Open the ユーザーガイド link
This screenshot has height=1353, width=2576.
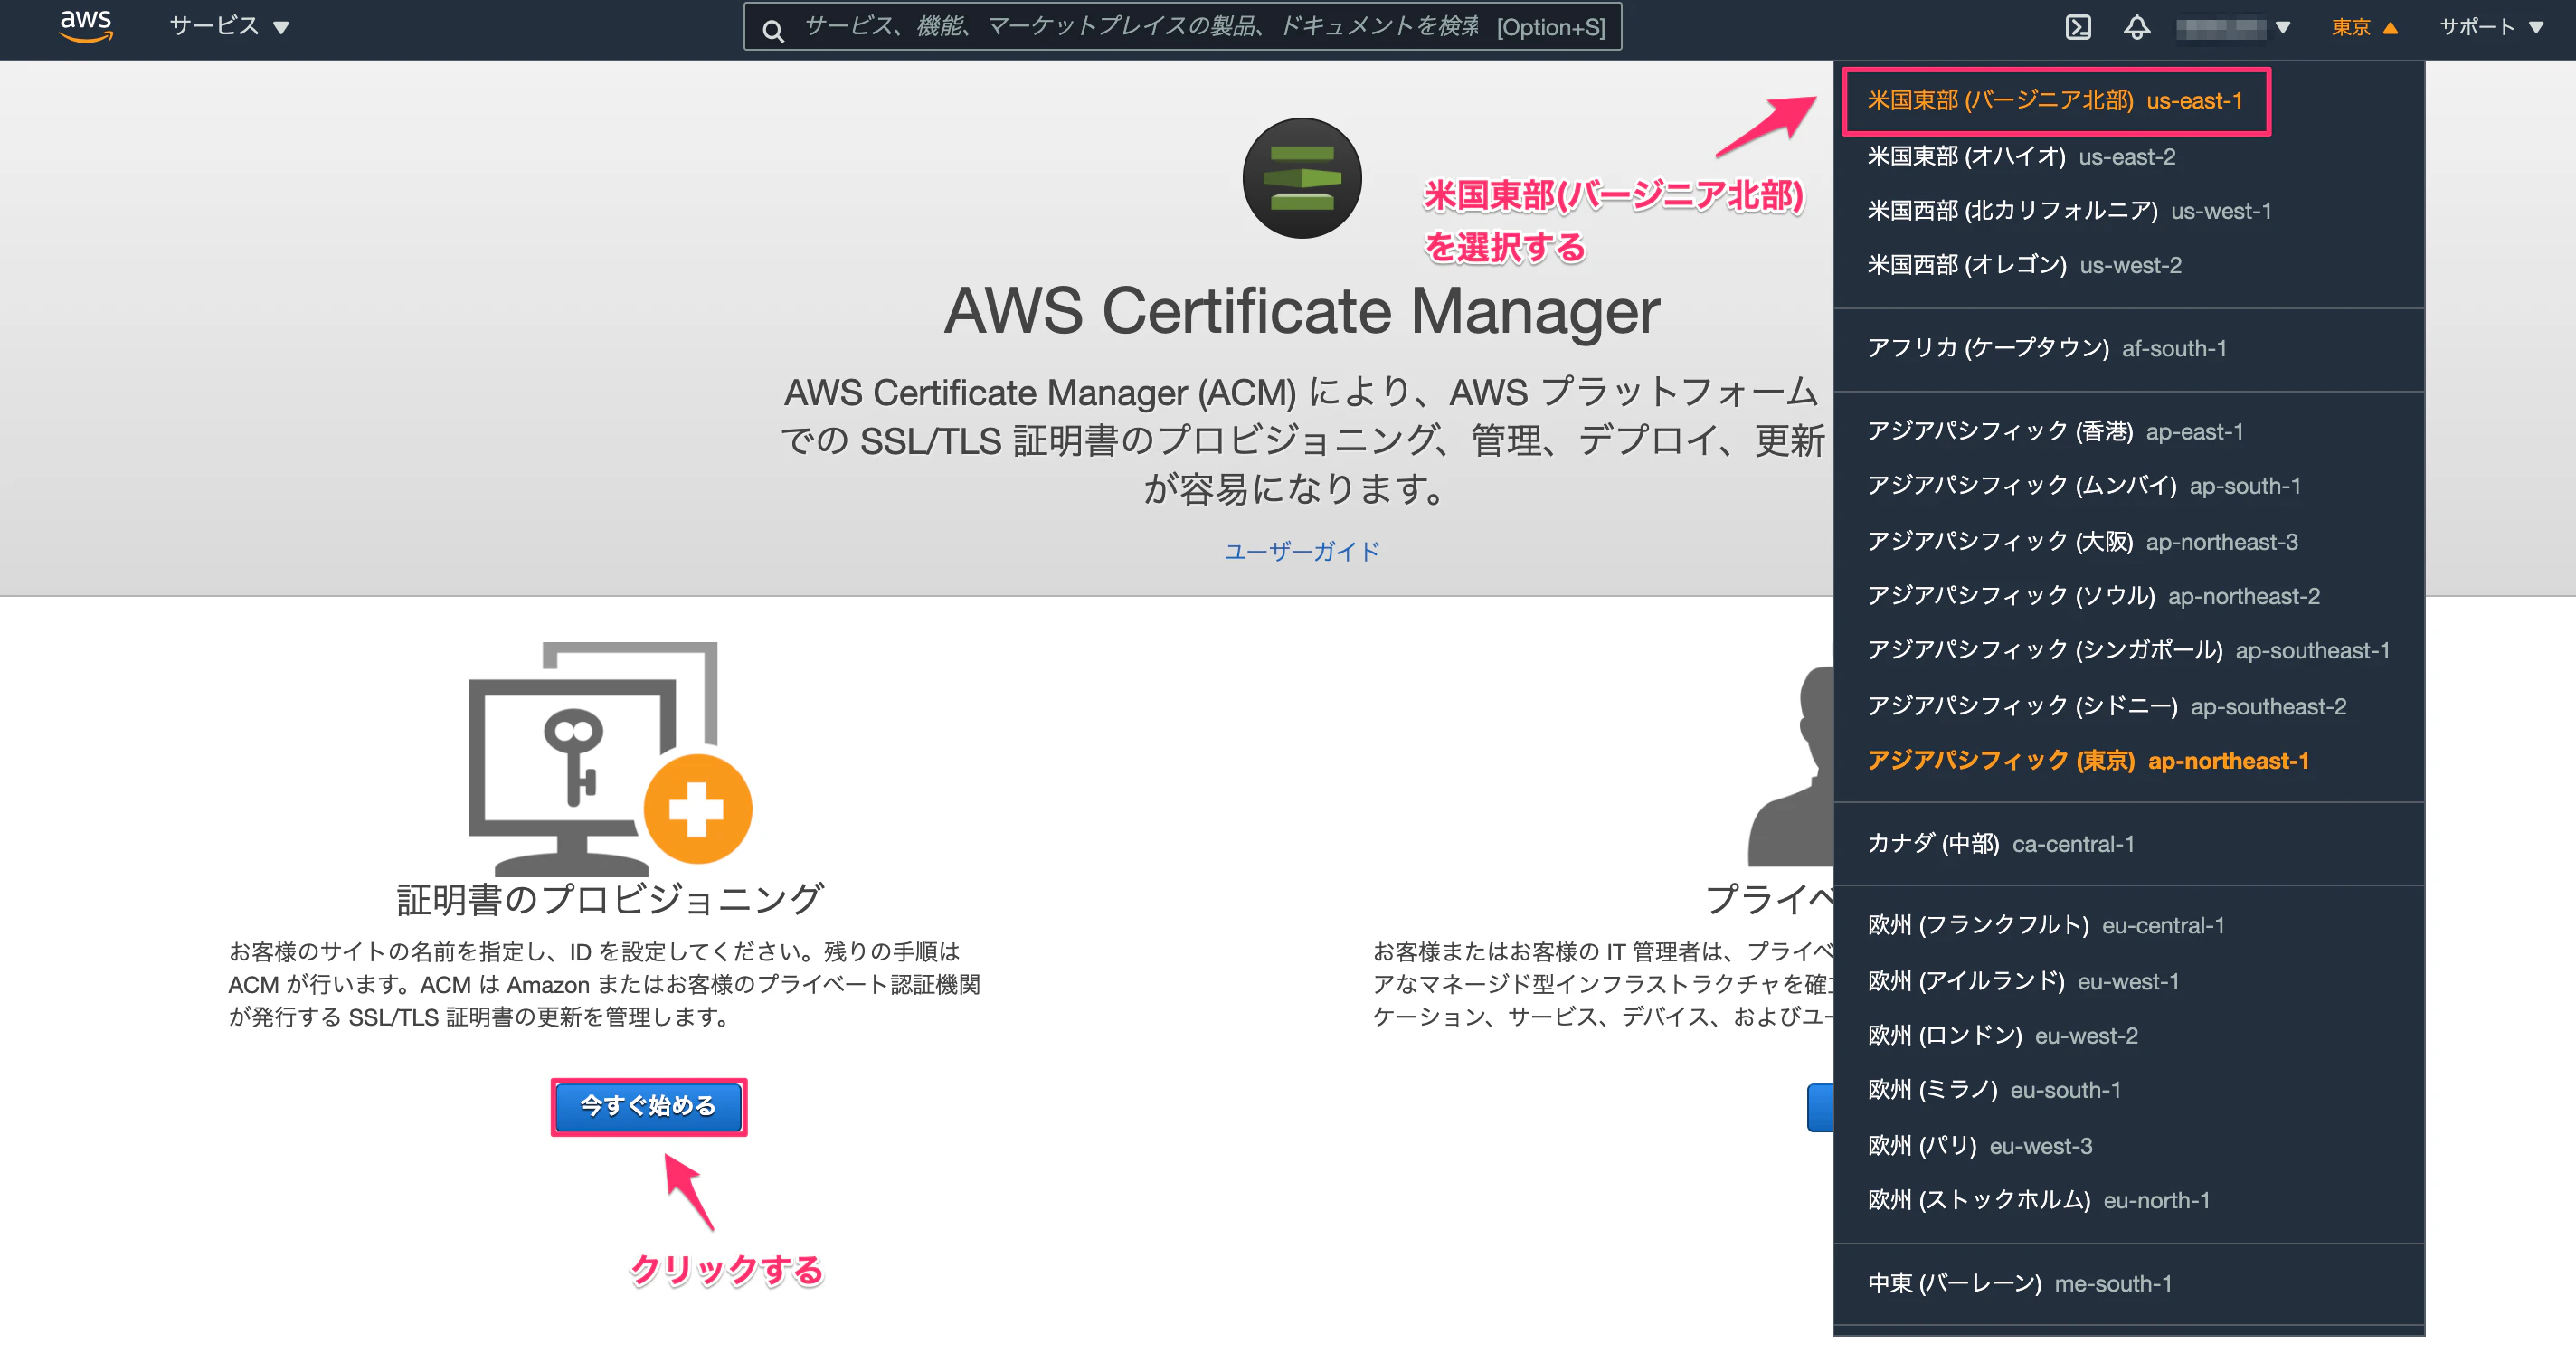tap(1301, 551)
